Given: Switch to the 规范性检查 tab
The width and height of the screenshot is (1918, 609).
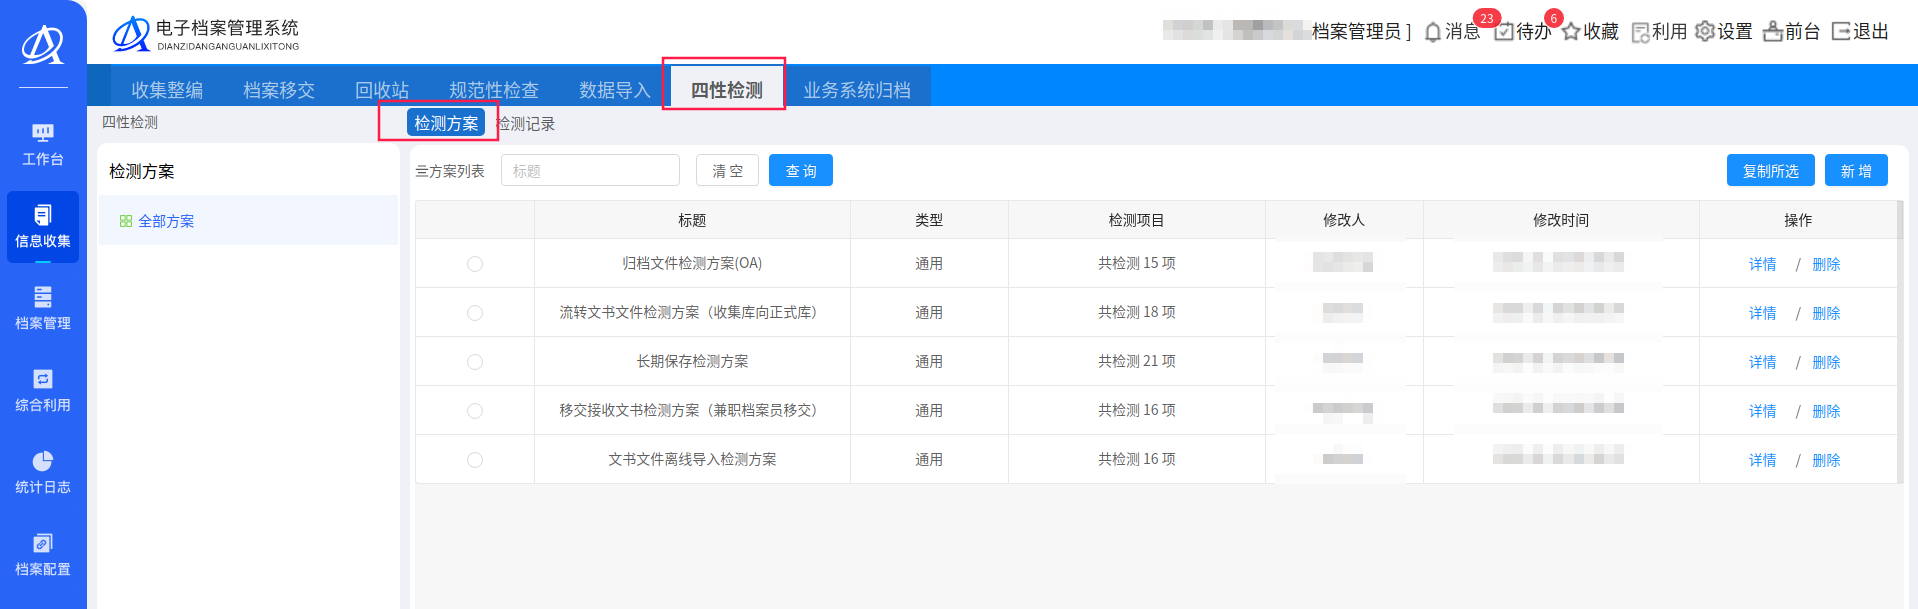Looking at the screenshot, I should pyautogui.click(x=493, y=90).
